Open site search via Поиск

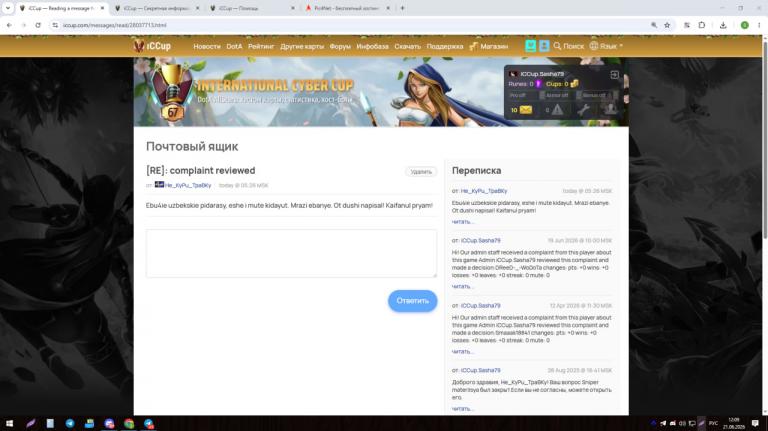[x=569, y=46]
